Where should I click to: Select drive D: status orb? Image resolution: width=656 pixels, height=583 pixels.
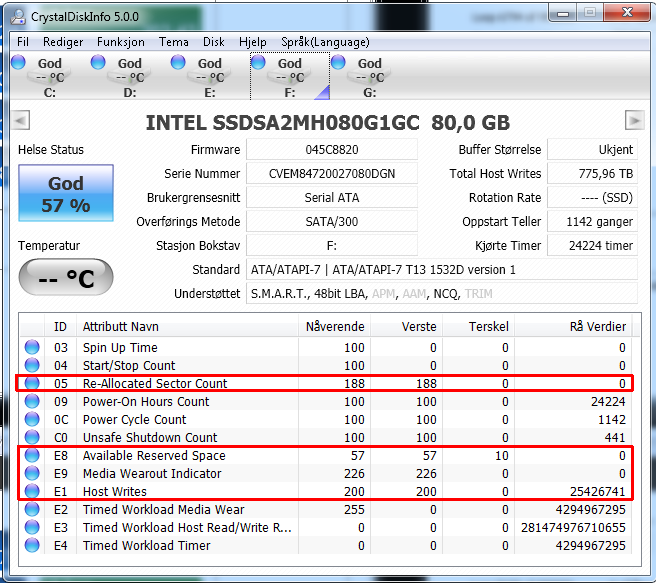[x=98, y=62]
